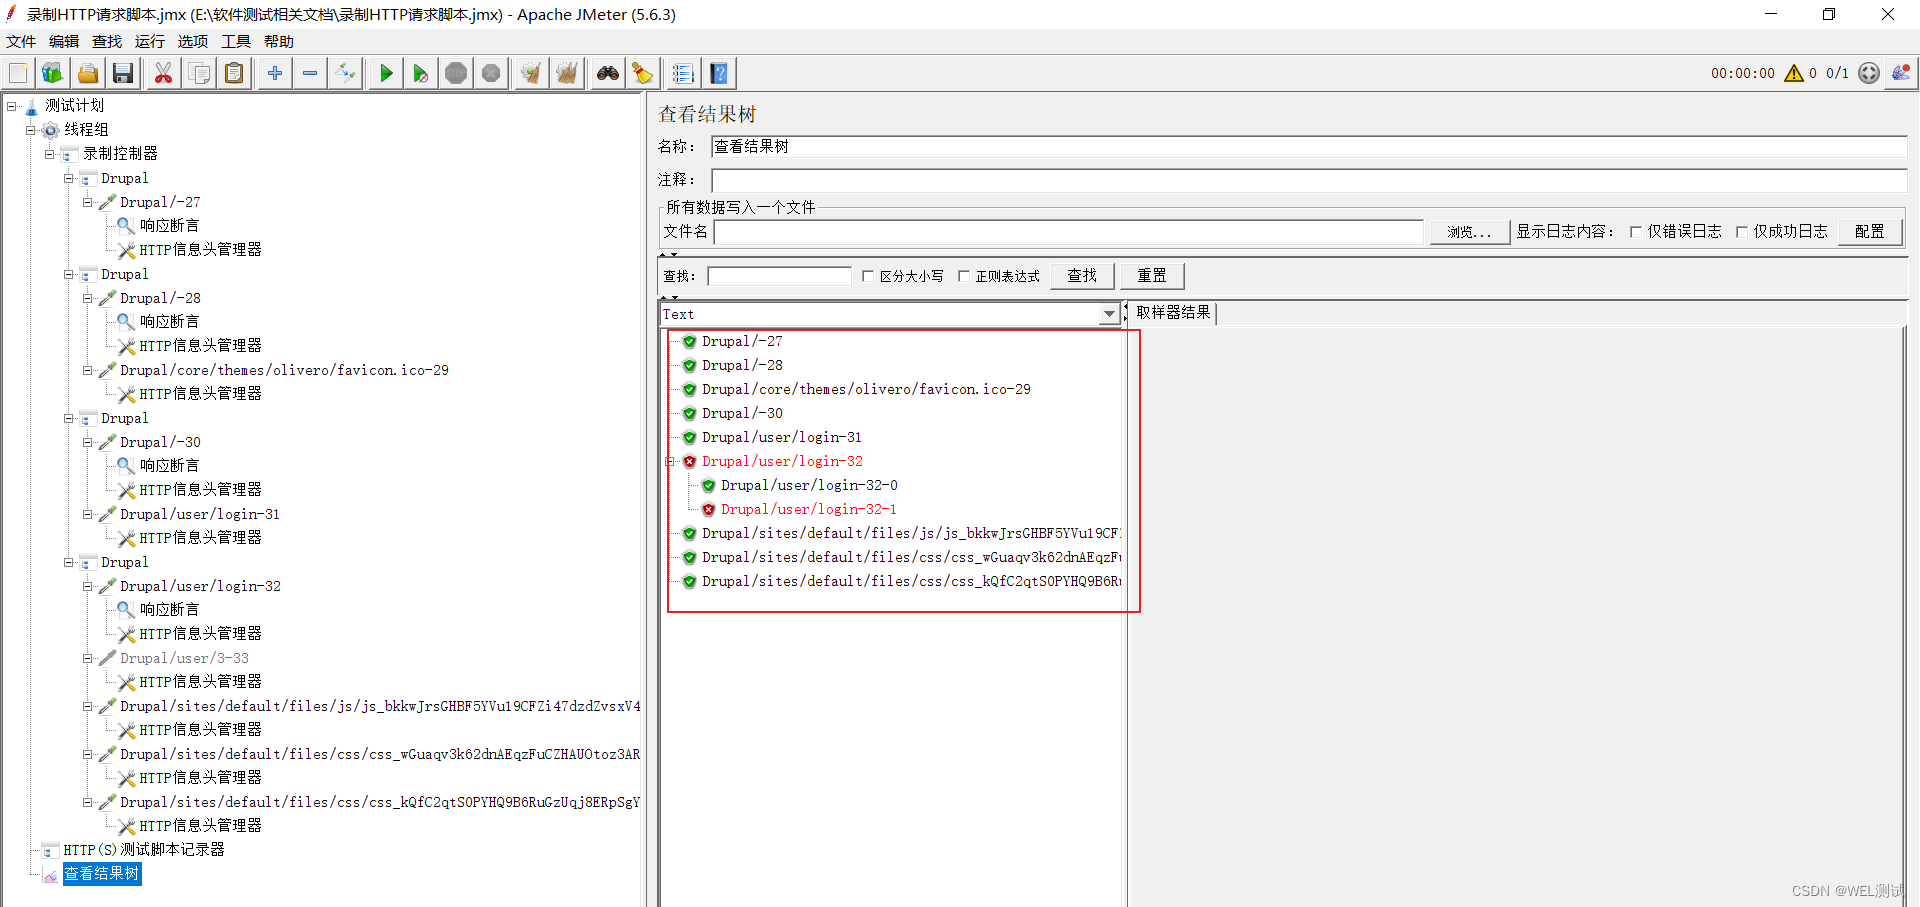
Task: Click the Cut scissors icon
Action: coord(163,73)
